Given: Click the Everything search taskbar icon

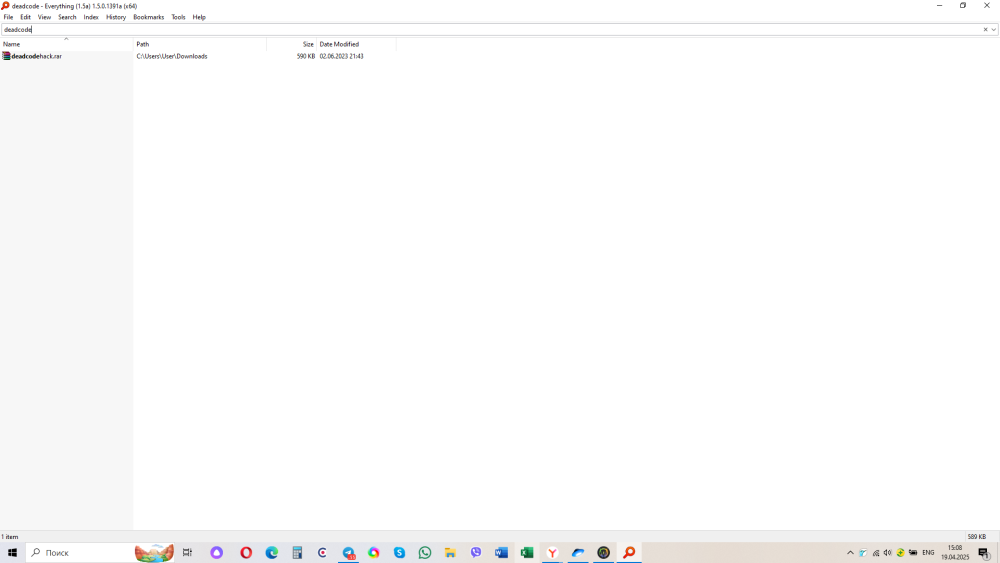Looking at the screenshot, I should pyautogui.click(x=629, y=553).
